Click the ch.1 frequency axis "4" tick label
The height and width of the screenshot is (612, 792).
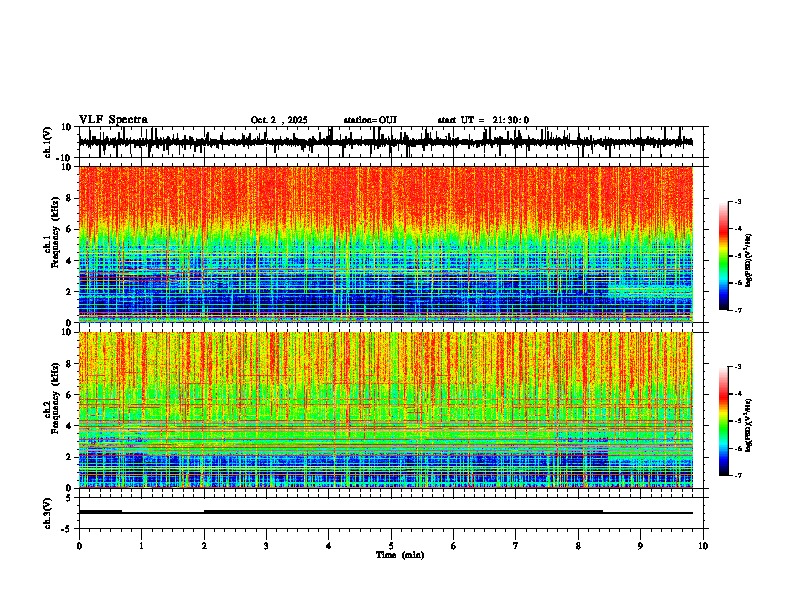click(70, 261)
